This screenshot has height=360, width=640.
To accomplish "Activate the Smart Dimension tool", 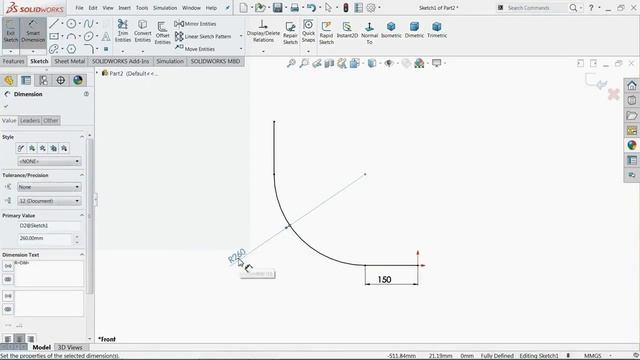I will 33,31.
